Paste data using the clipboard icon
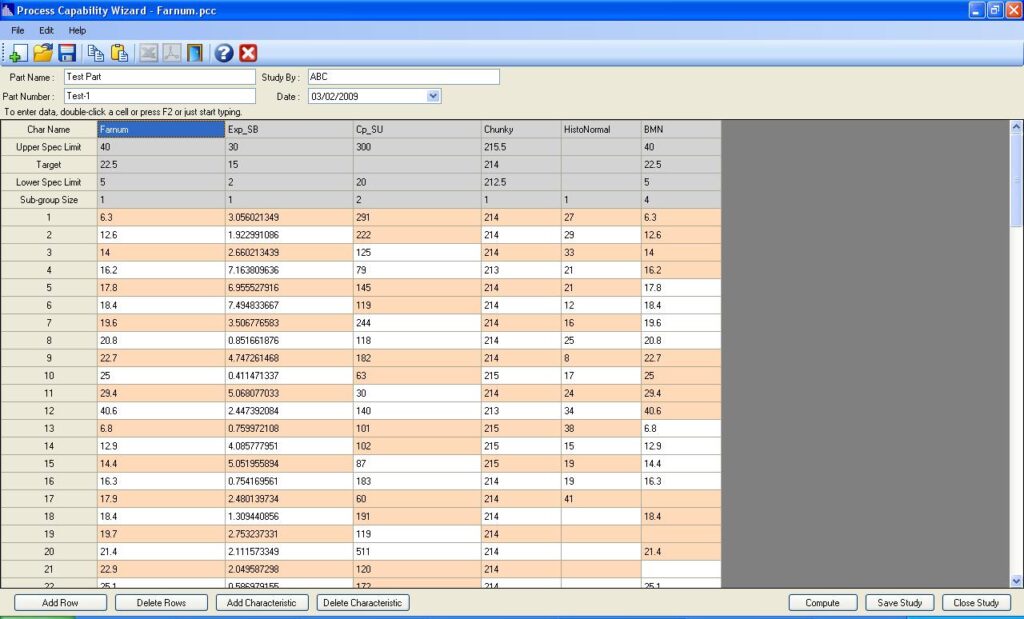Screen dimensions: 1024x619 tap(119, 53)
